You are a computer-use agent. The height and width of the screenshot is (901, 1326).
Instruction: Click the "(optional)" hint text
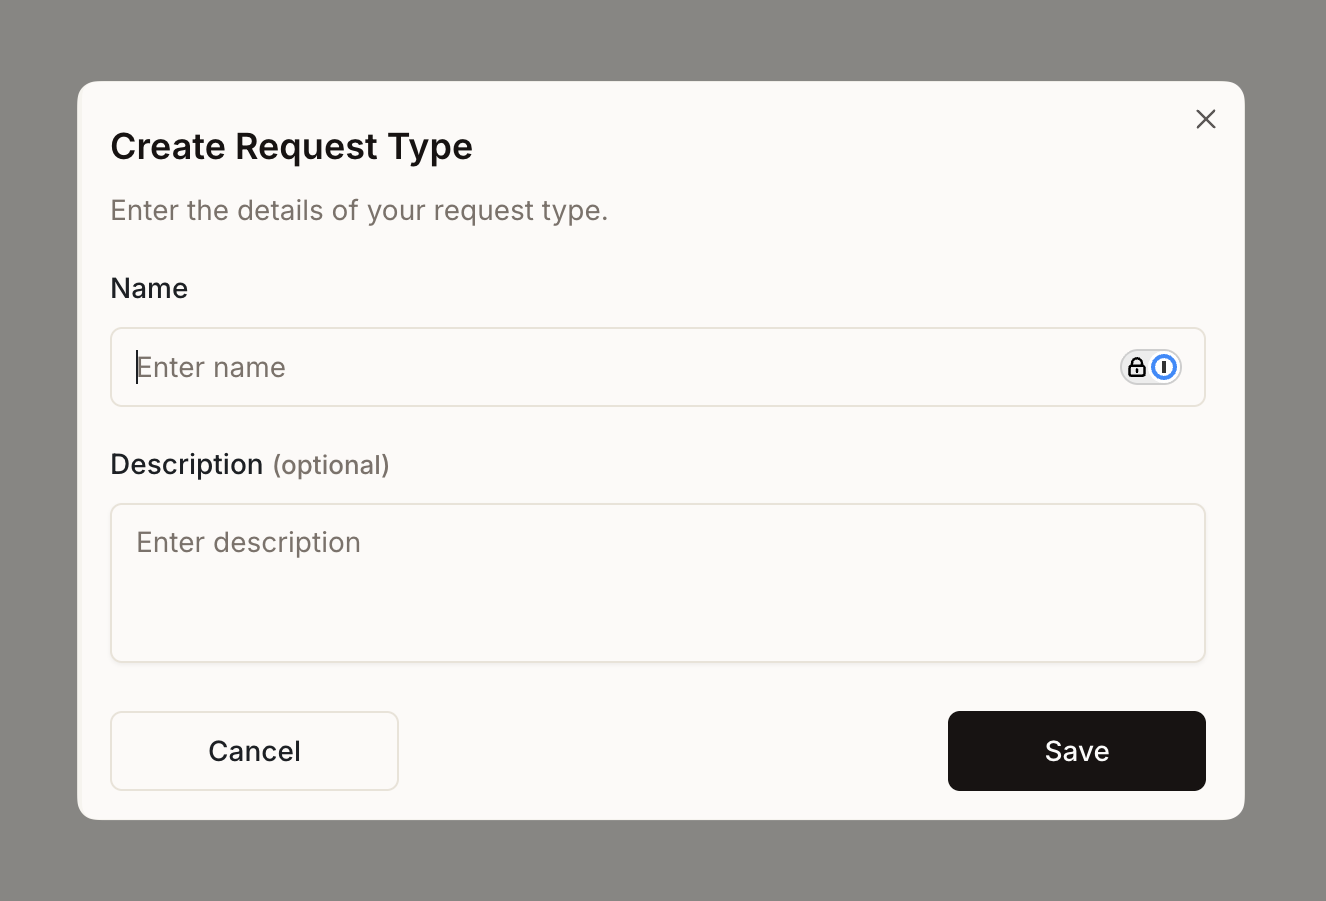point(331,465)
